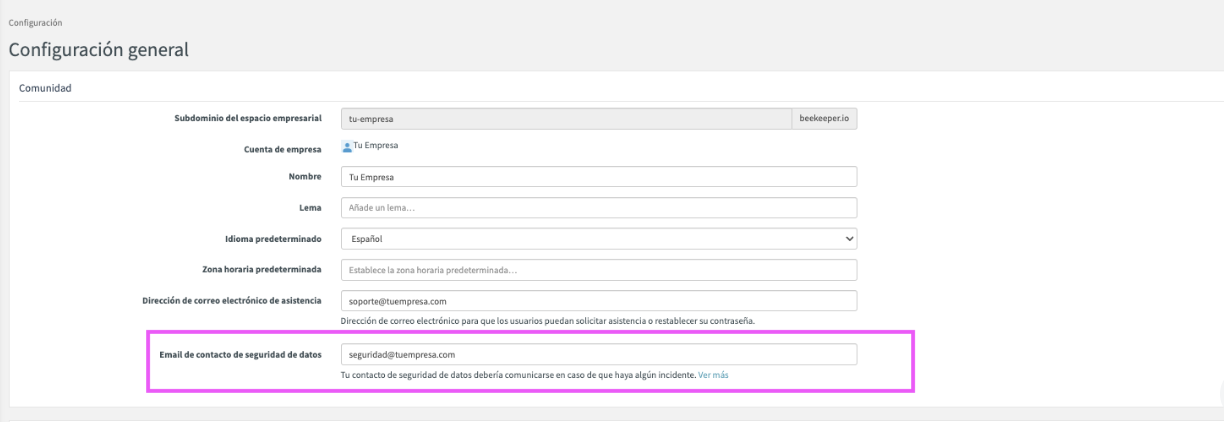The width and height of the screenshot is (1224, 422).
Task: Click the company account user icon
Action: pyautogui.click(x=347, y=146)
